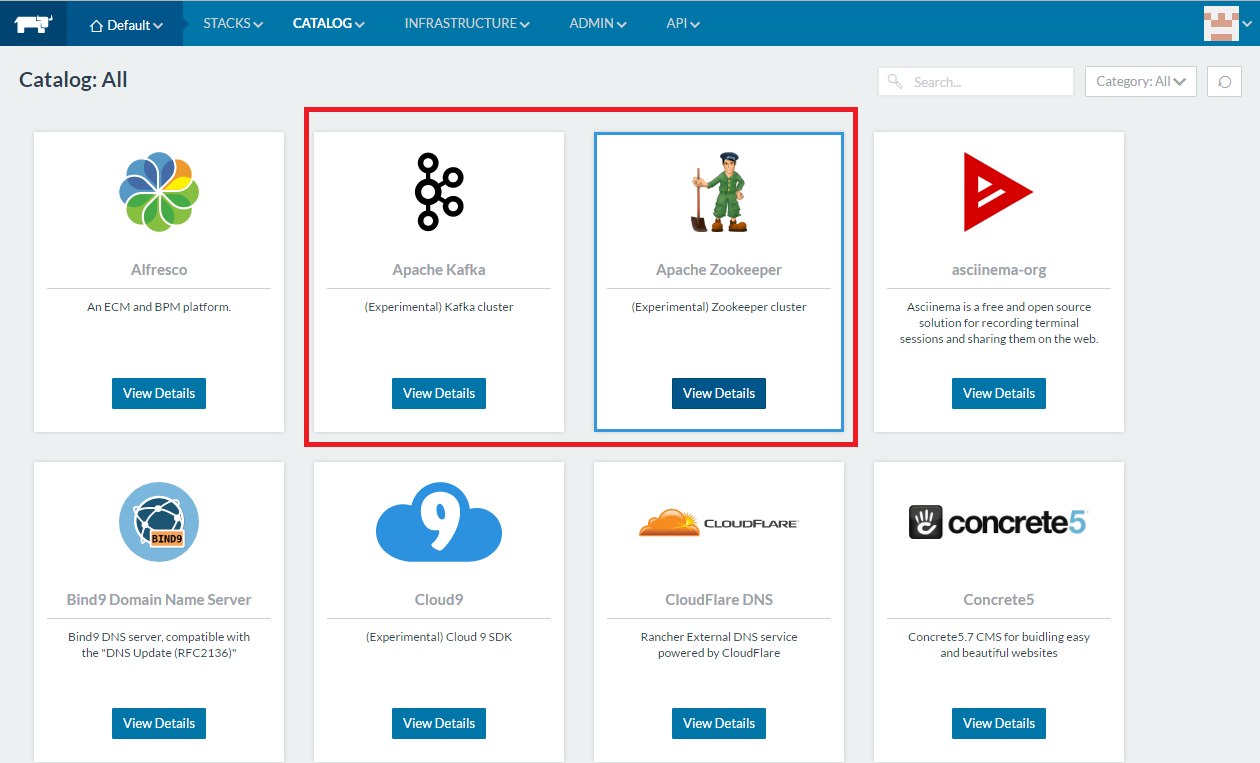Click the 'asciinema-org' card title
1260x763 pixels.
tap(999, 270)
